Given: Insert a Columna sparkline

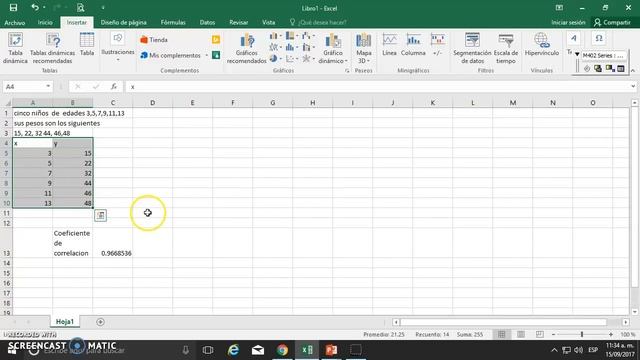Looking at the screenshot, I should 413,45.
